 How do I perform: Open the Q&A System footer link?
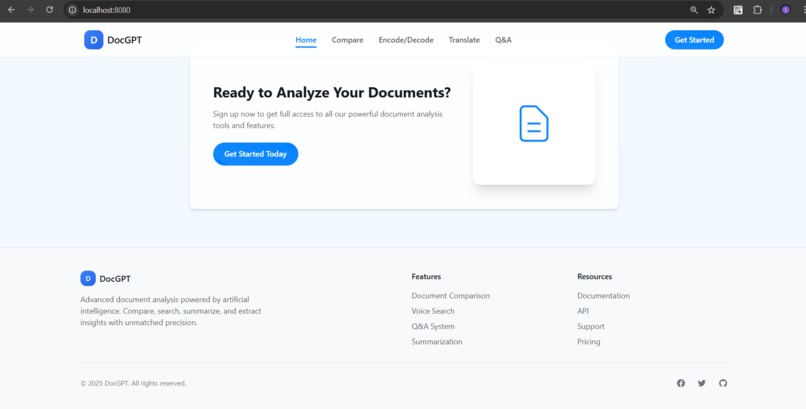tap(433, 326)
